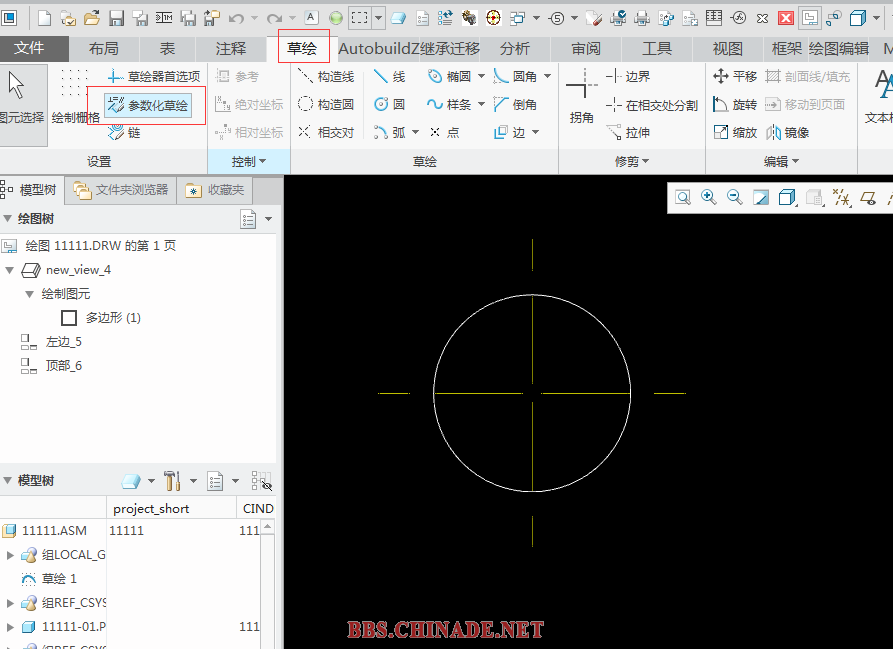Click 草绘器首选项 preferences button
Screen dimensions: 893x649
point(154,76)
